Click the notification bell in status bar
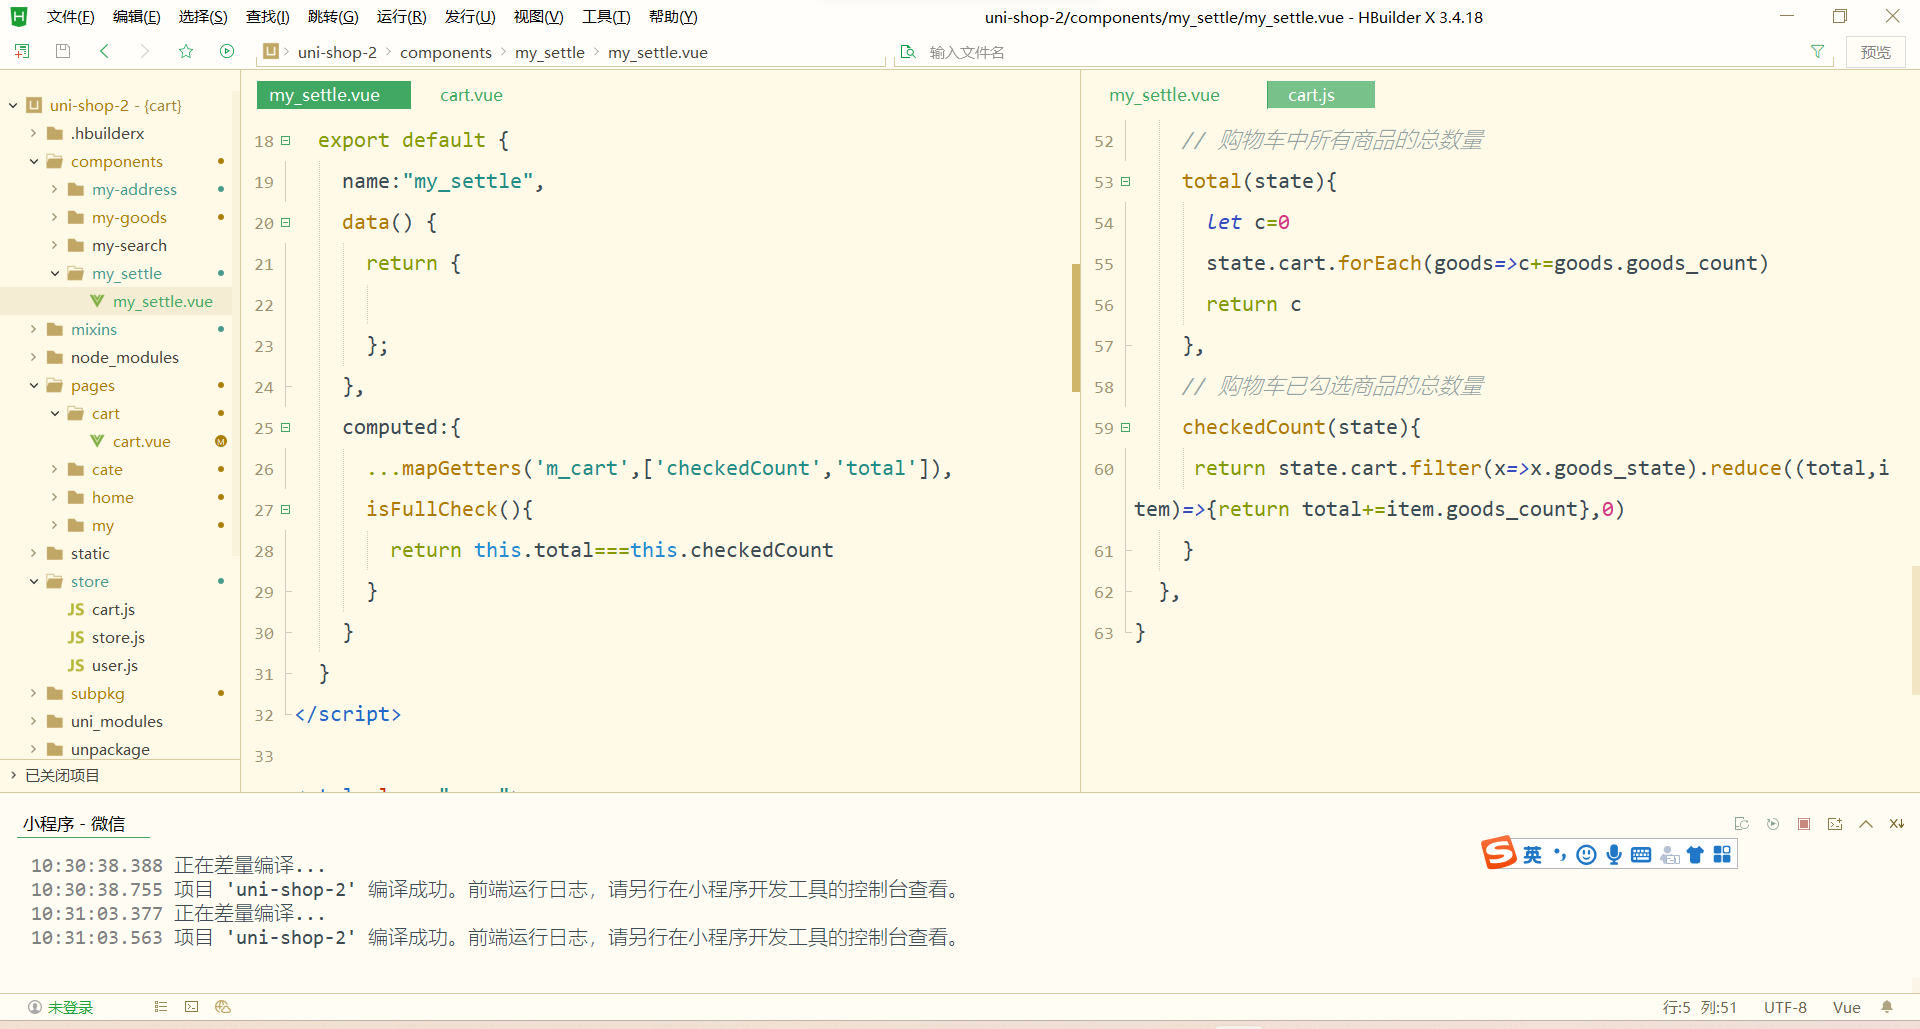 1887,1007
